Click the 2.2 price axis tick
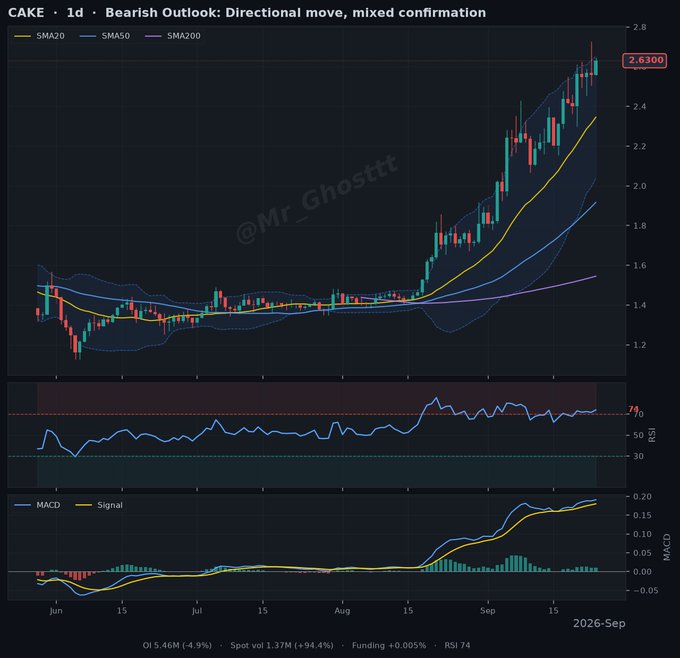680x658 pixels. (639, 146)
